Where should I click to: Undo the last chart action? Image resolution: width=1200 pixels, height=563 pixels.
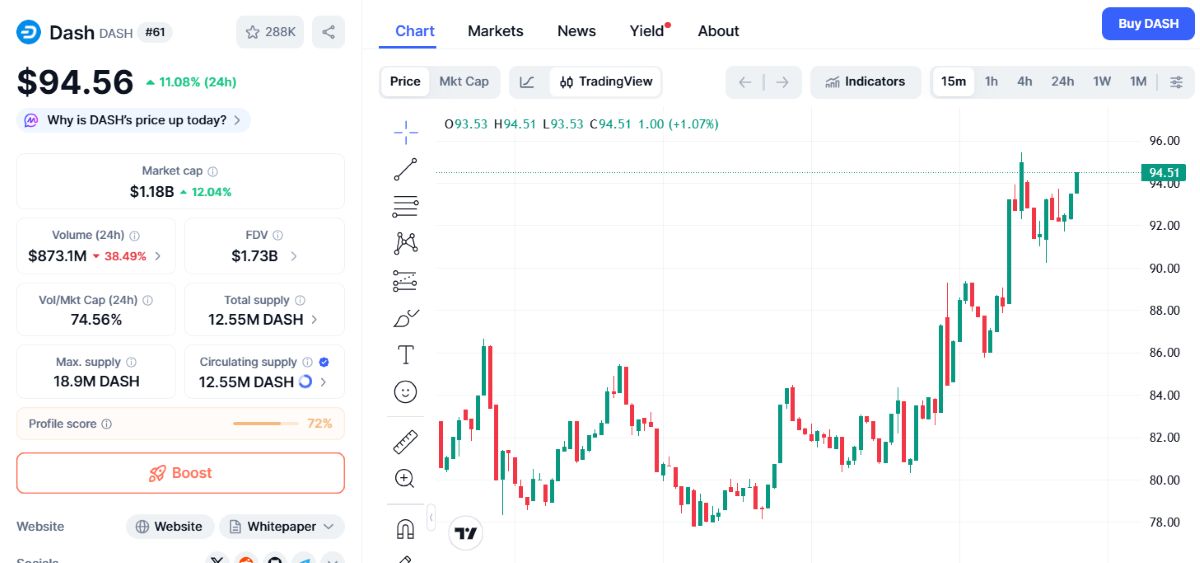tap(745, 82)
